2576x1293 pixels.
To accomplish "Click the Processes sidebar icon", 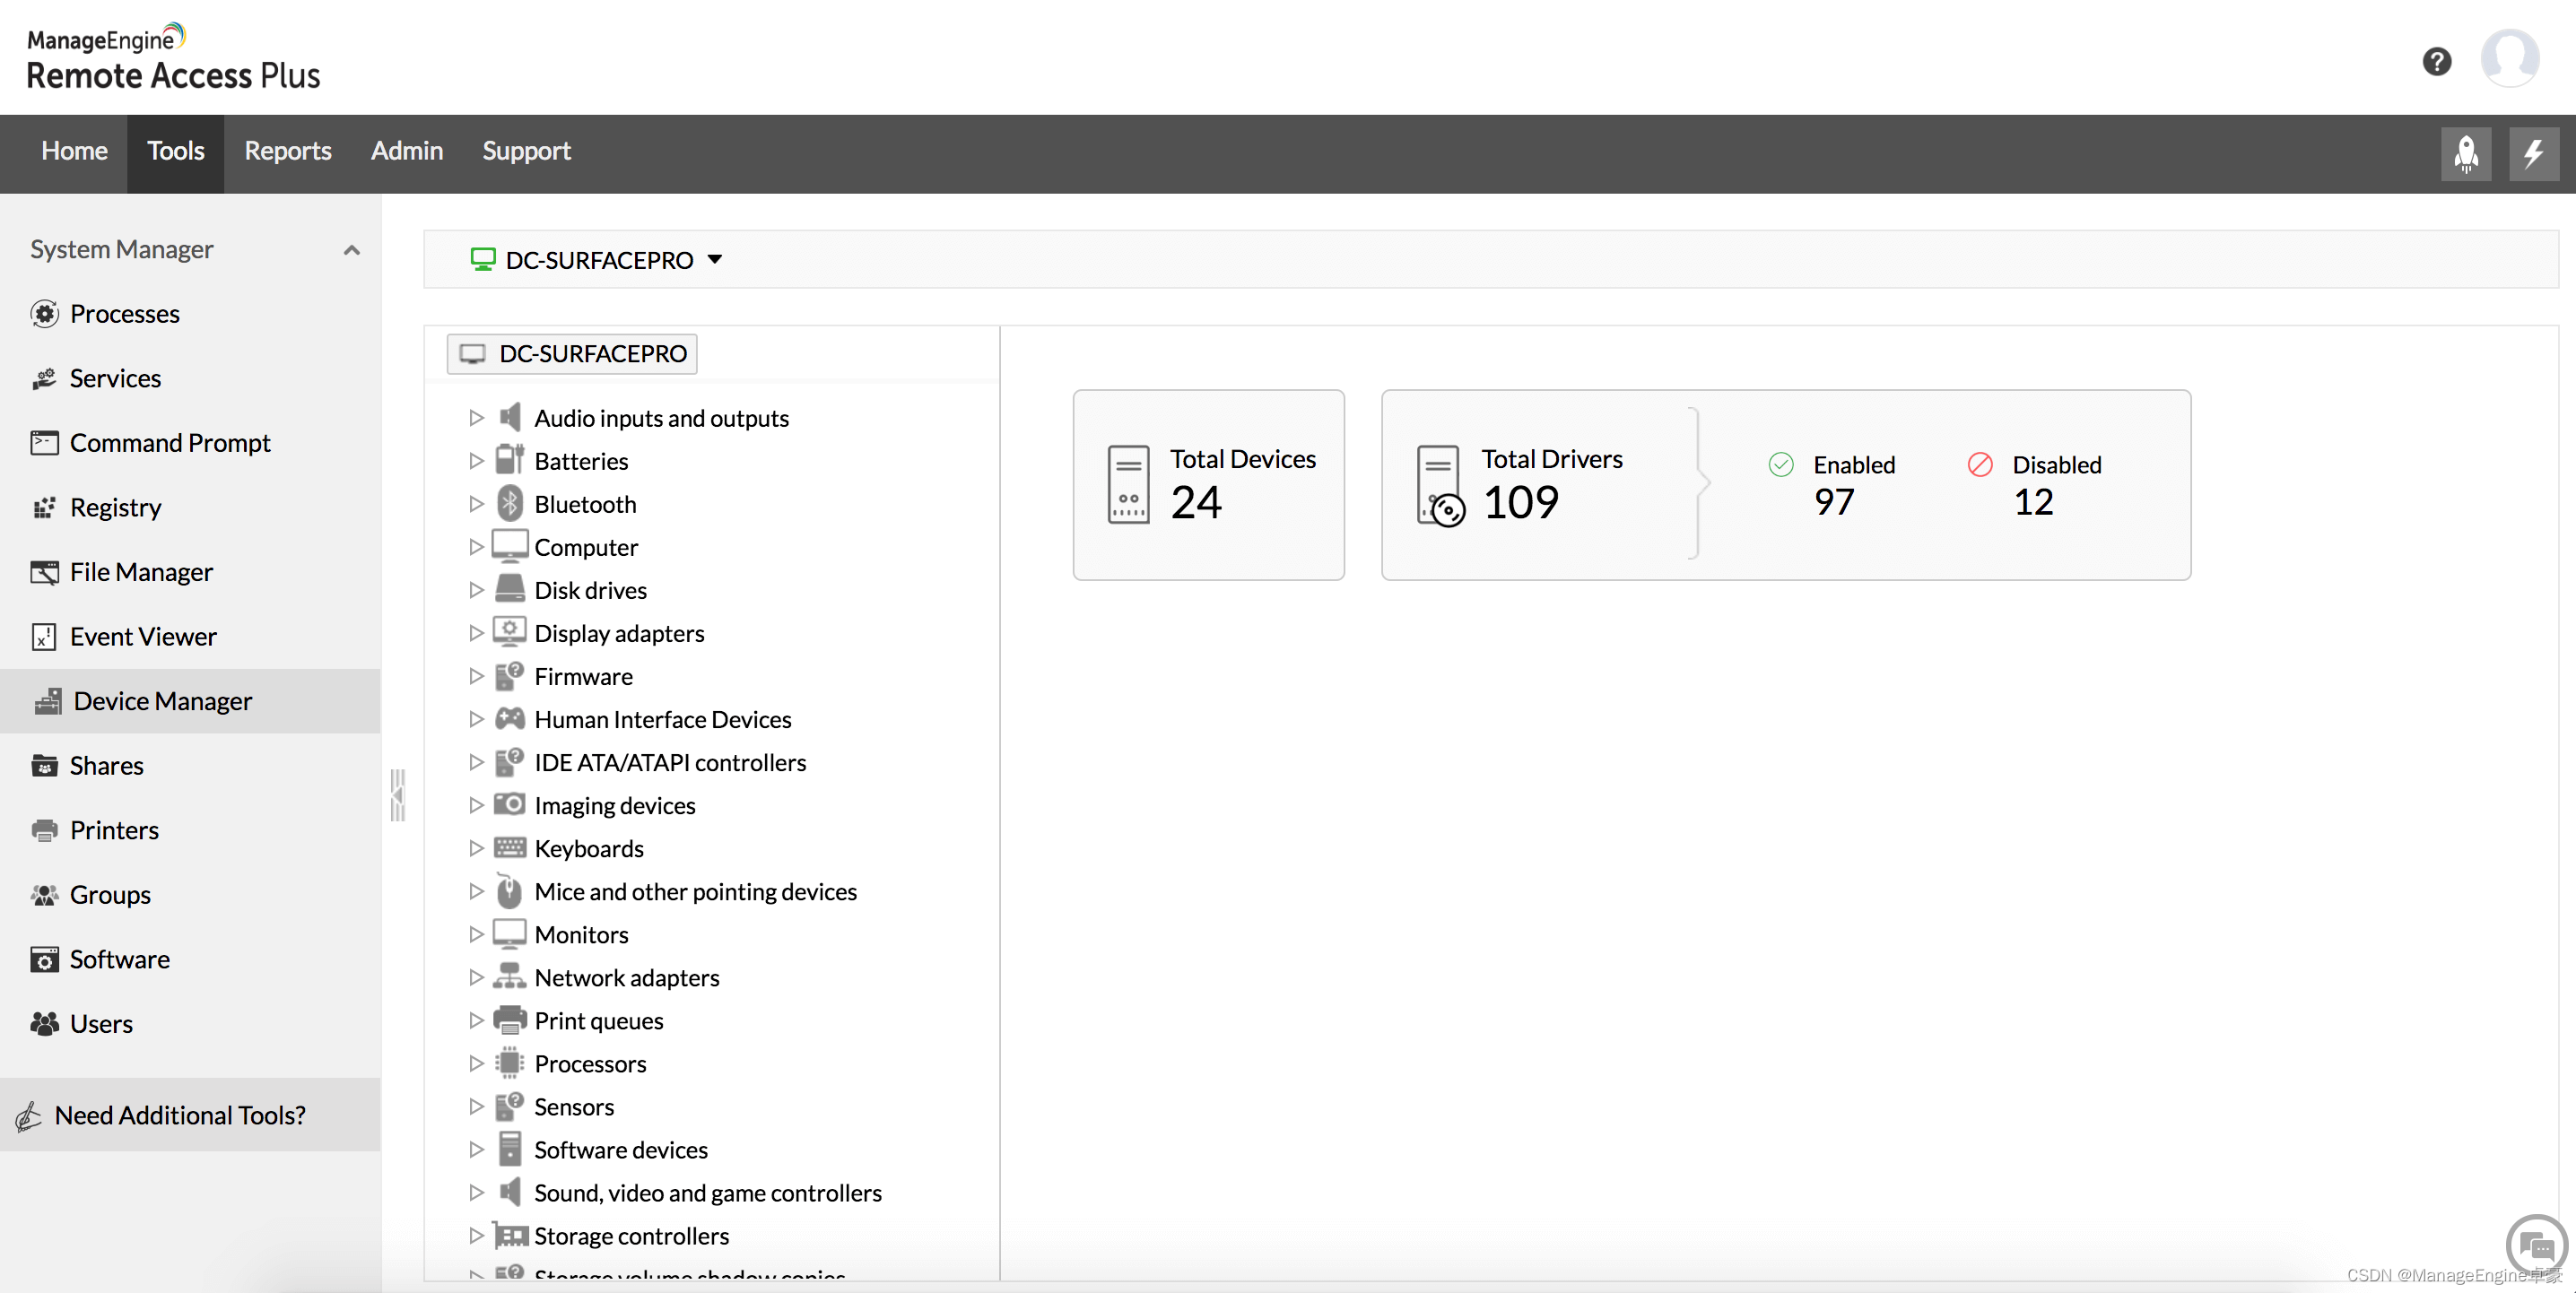I will (x=45, y=313).
